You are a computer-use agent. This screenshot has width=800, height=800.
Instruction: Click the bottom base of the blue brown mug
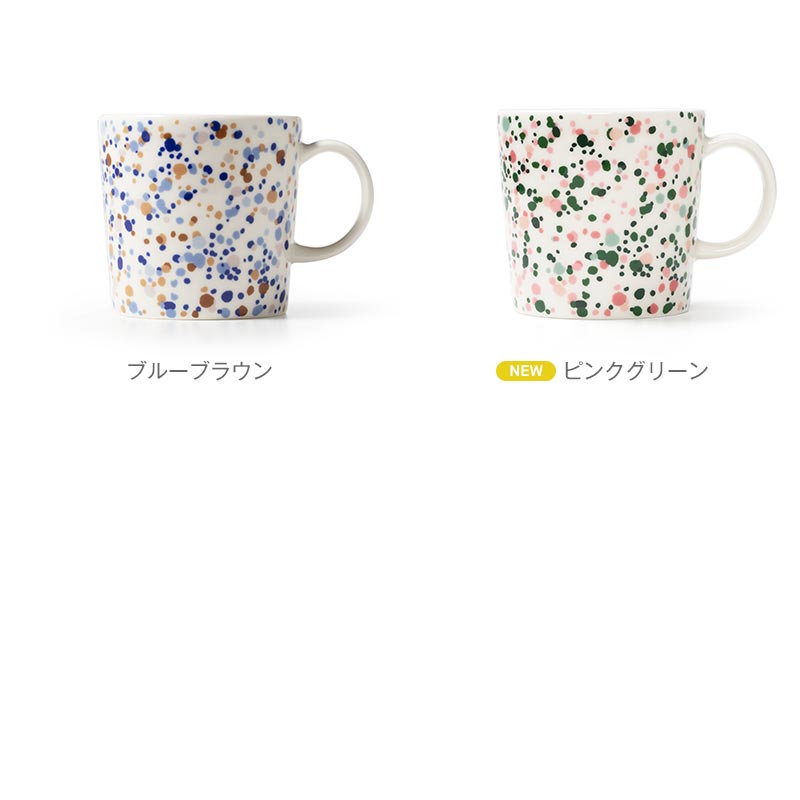(199, 317)
